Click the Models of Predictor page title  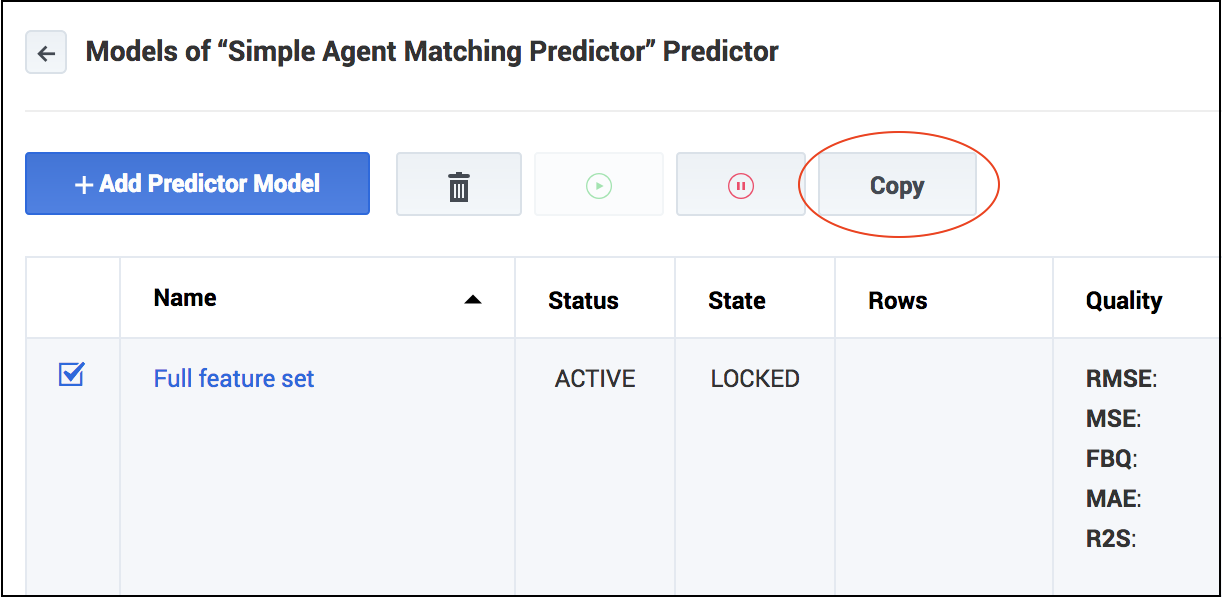click(432, 52)
